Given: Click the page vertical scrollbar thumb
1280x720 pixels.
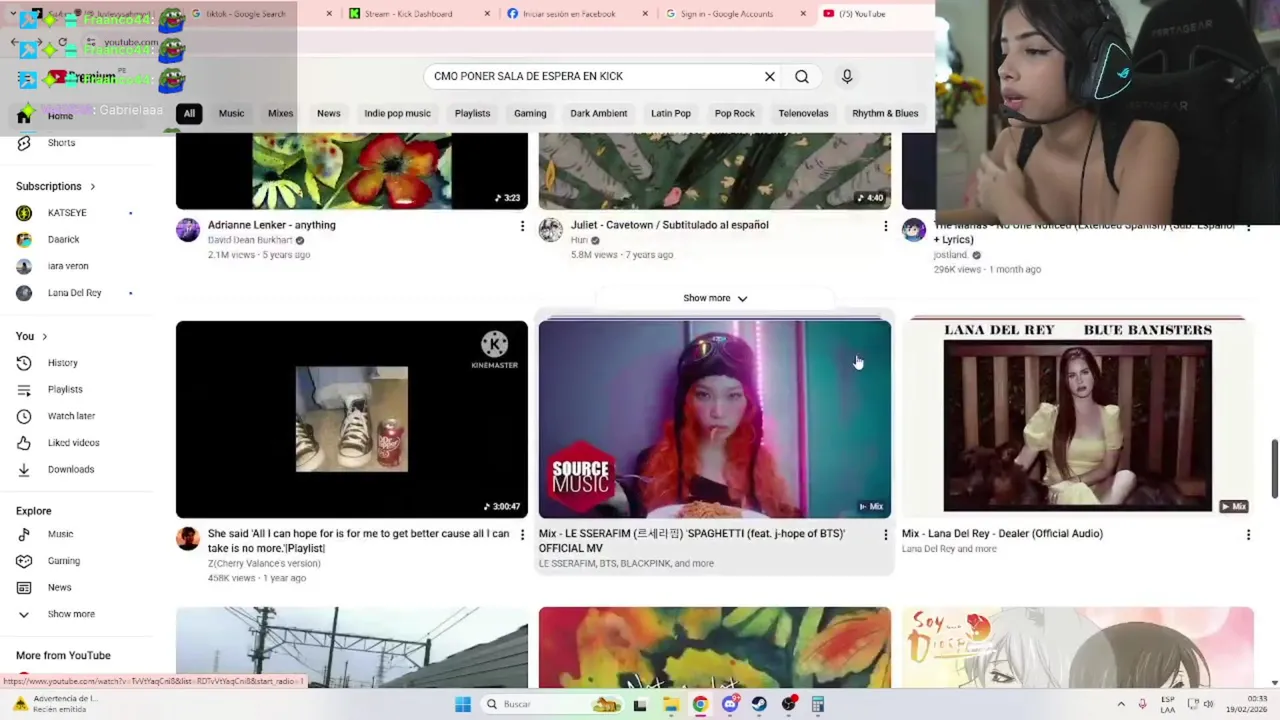Looking at the screenshot, I should pos(1274,467).
